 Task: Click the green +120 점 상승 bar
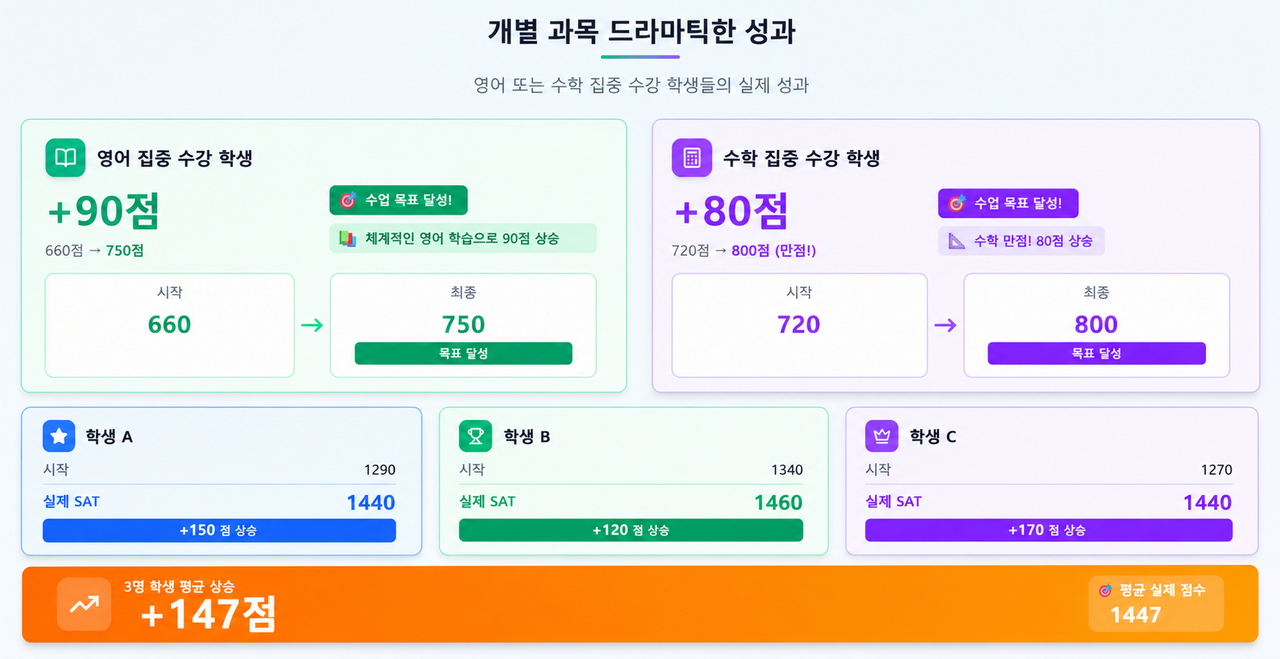[630, 530]
